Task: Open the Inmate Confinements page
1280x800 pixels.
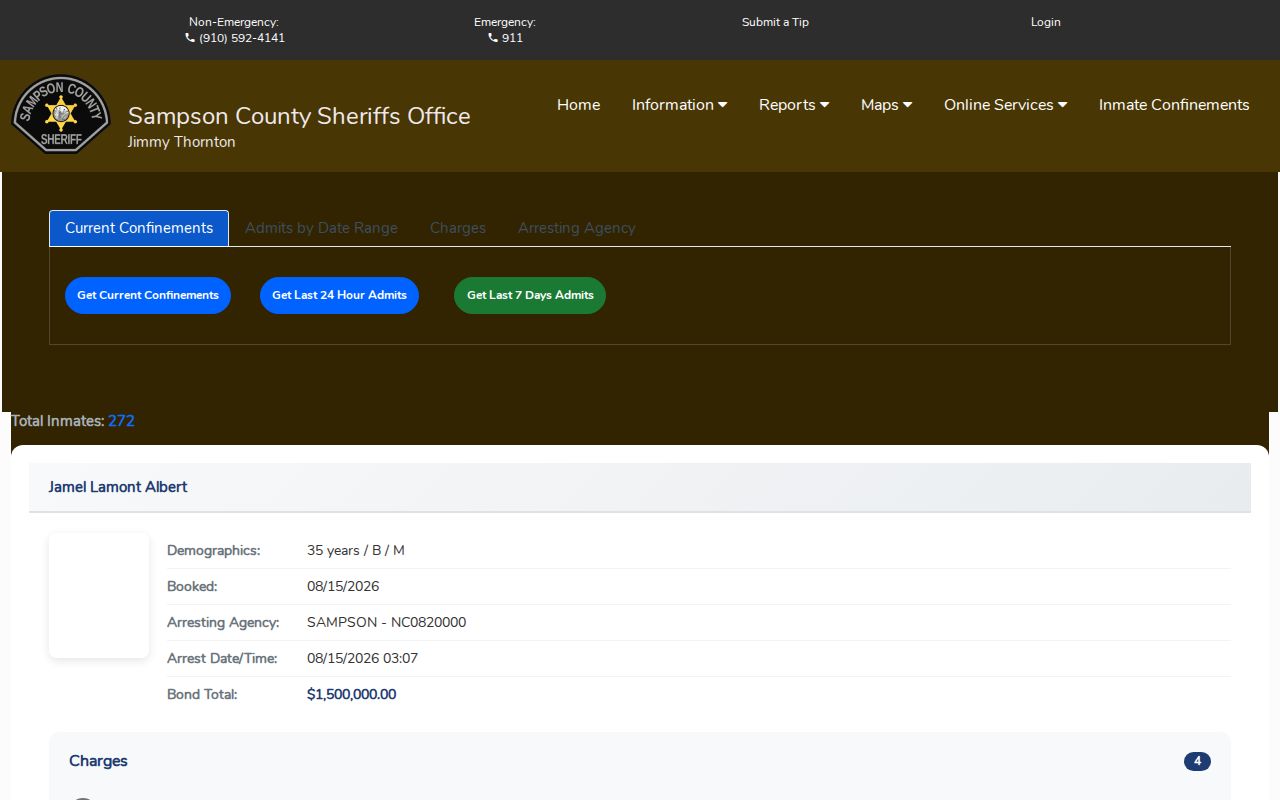Action: pos(1174,105)
